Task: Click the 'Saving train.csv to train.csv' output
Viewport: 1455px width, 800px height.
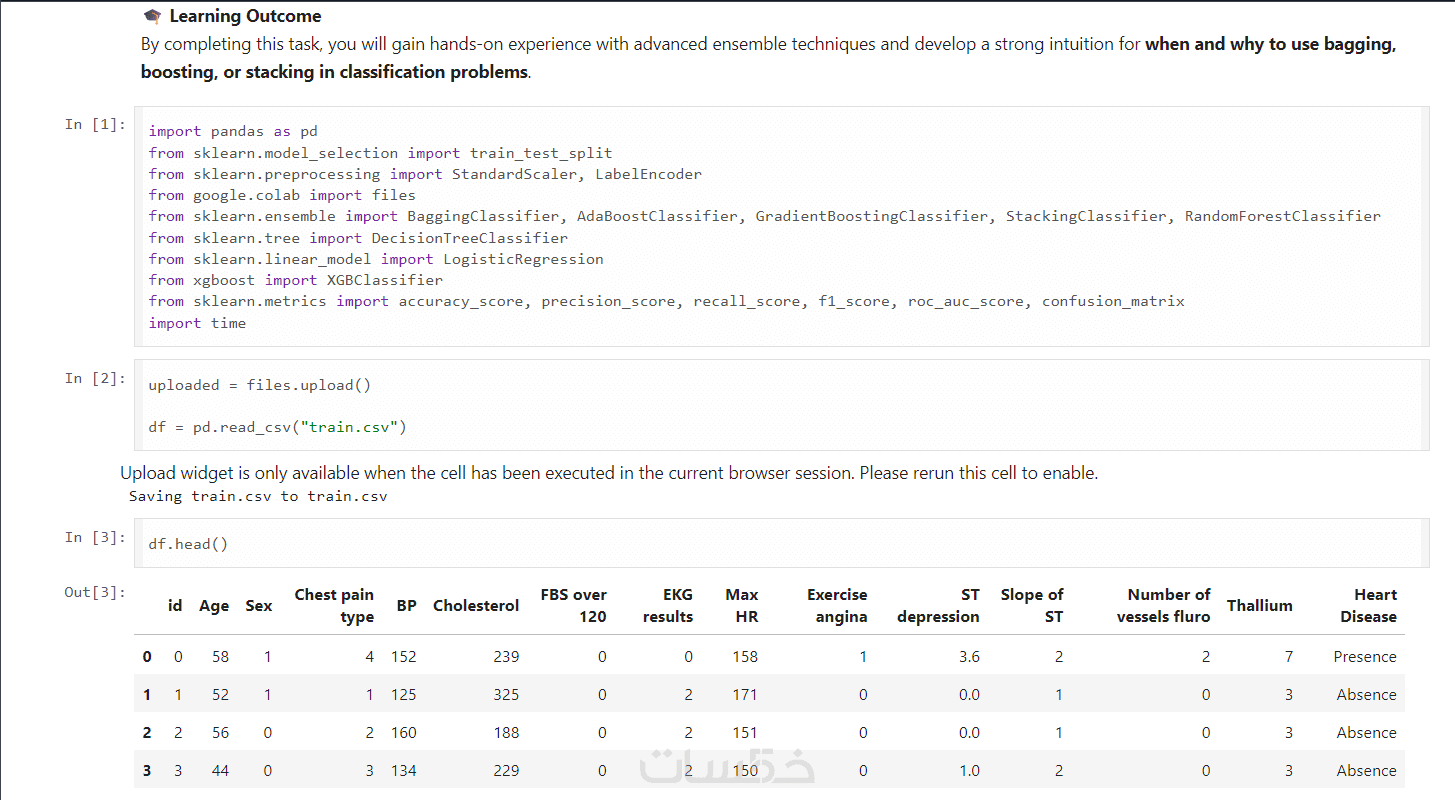Action: pyautogui.click(x=257, y=496)
